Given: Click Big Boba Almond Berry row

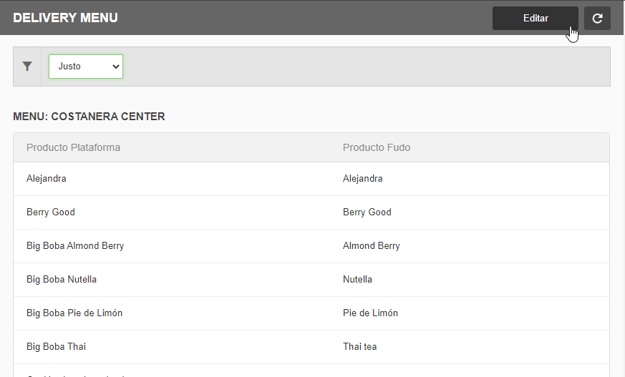Looking at the screenshot, I should 311,246.
